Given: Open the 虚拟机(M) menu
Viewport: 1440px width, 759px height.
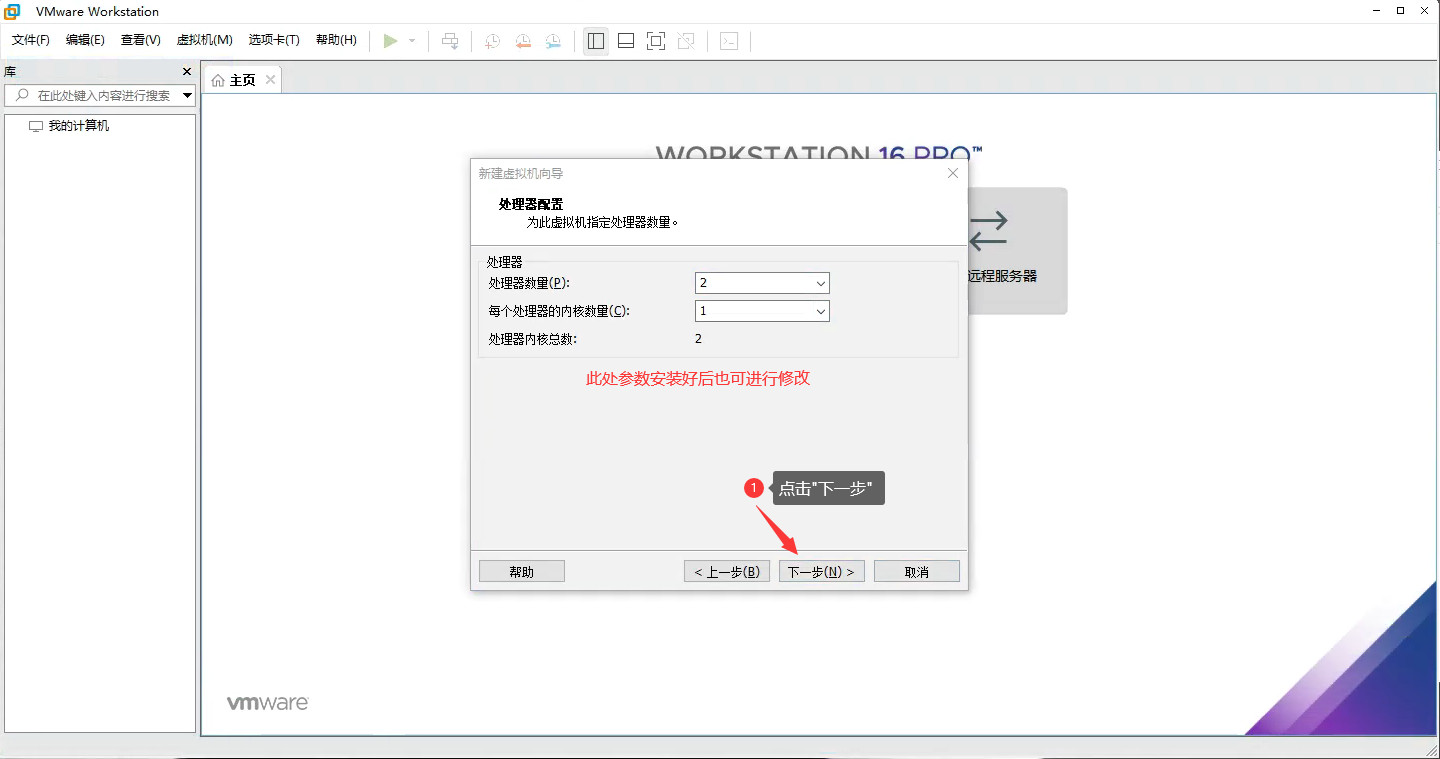Looking at the screenshot, I should coord(205,40).
